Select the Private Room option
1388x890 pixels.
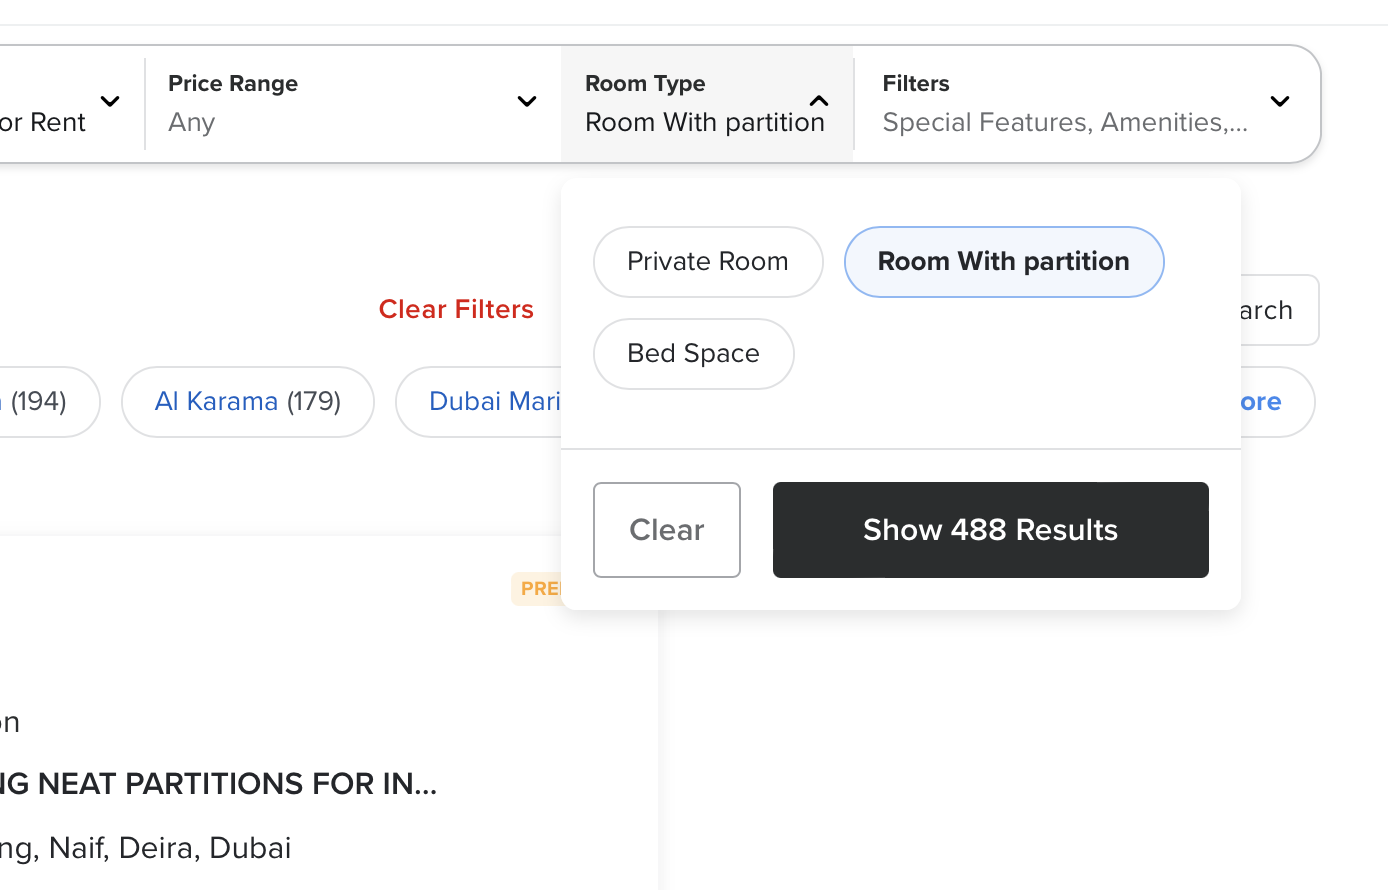tap(707, 262)
